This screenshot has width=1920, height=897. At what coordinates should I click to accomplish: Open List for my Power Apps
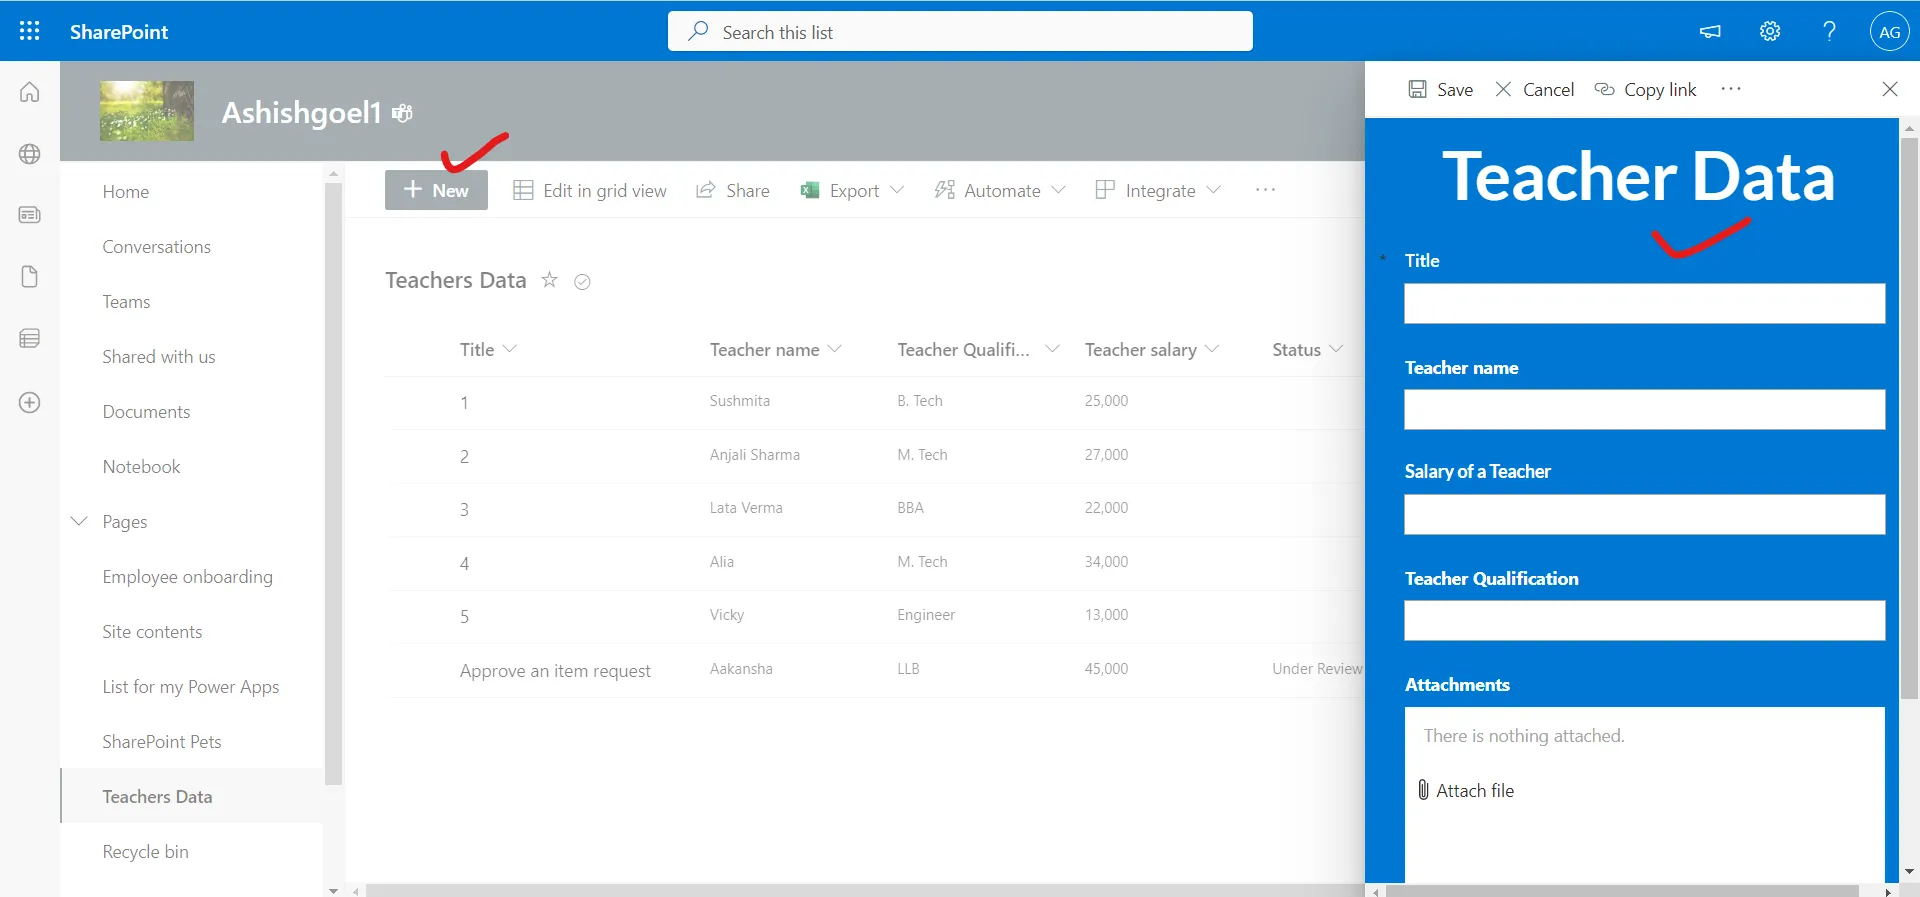(x=190, y=686)
